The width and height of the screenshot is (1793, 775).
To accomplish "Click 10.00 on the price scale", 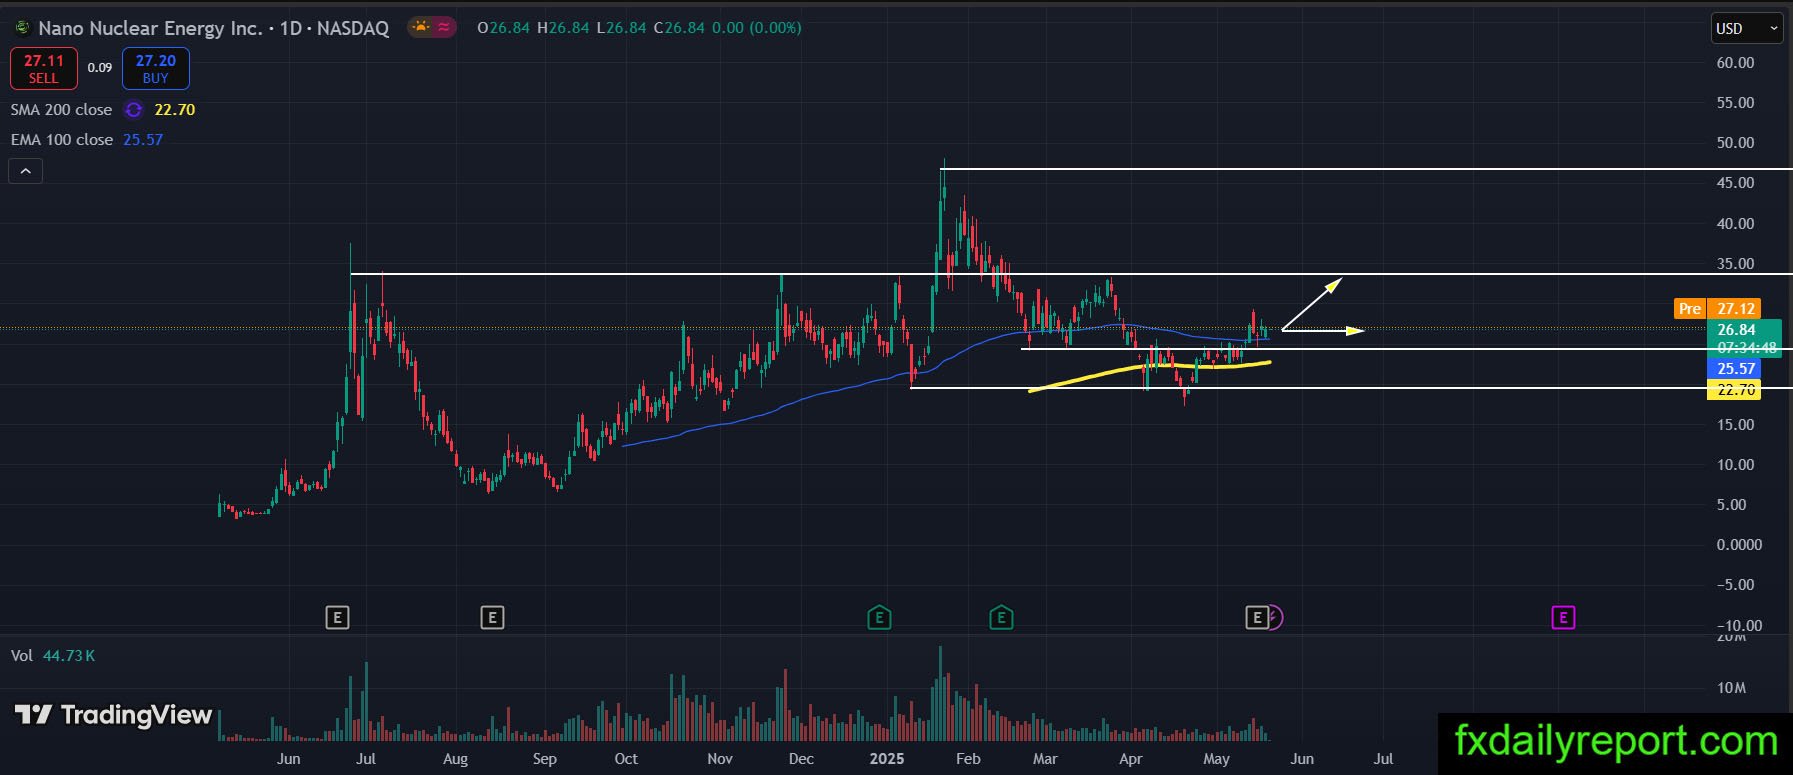I will [x=1735, y=465].
